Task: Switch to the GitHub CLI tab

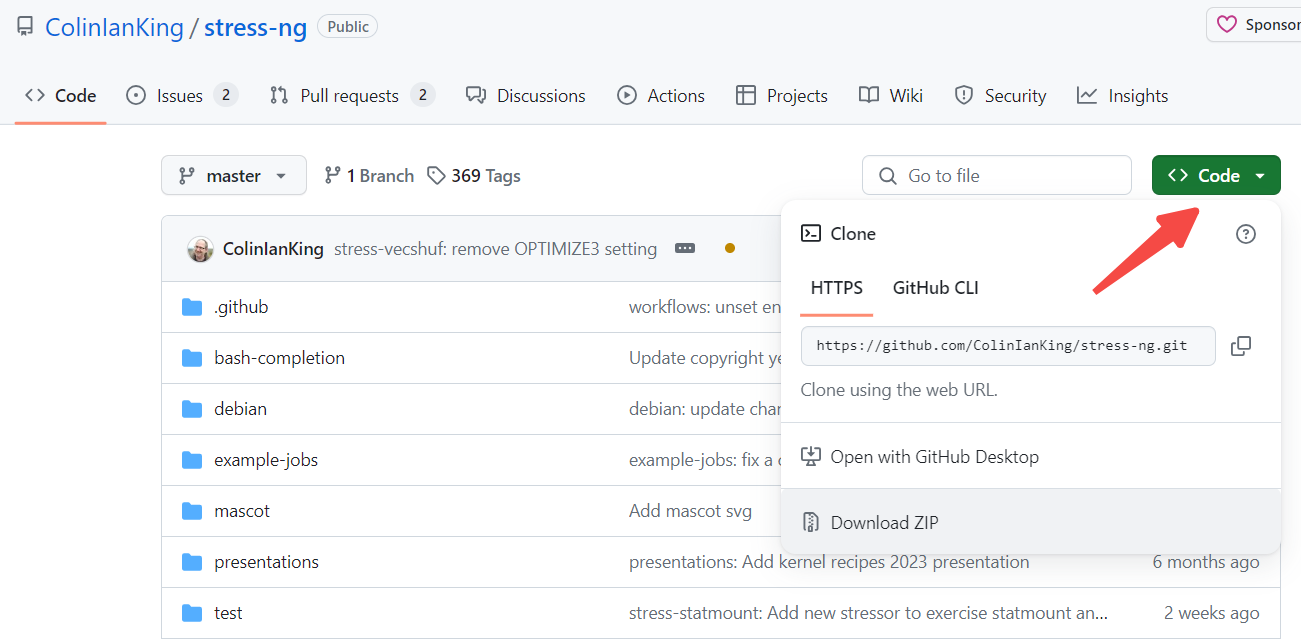Action: pyautogui.click(x=935, y=288)
